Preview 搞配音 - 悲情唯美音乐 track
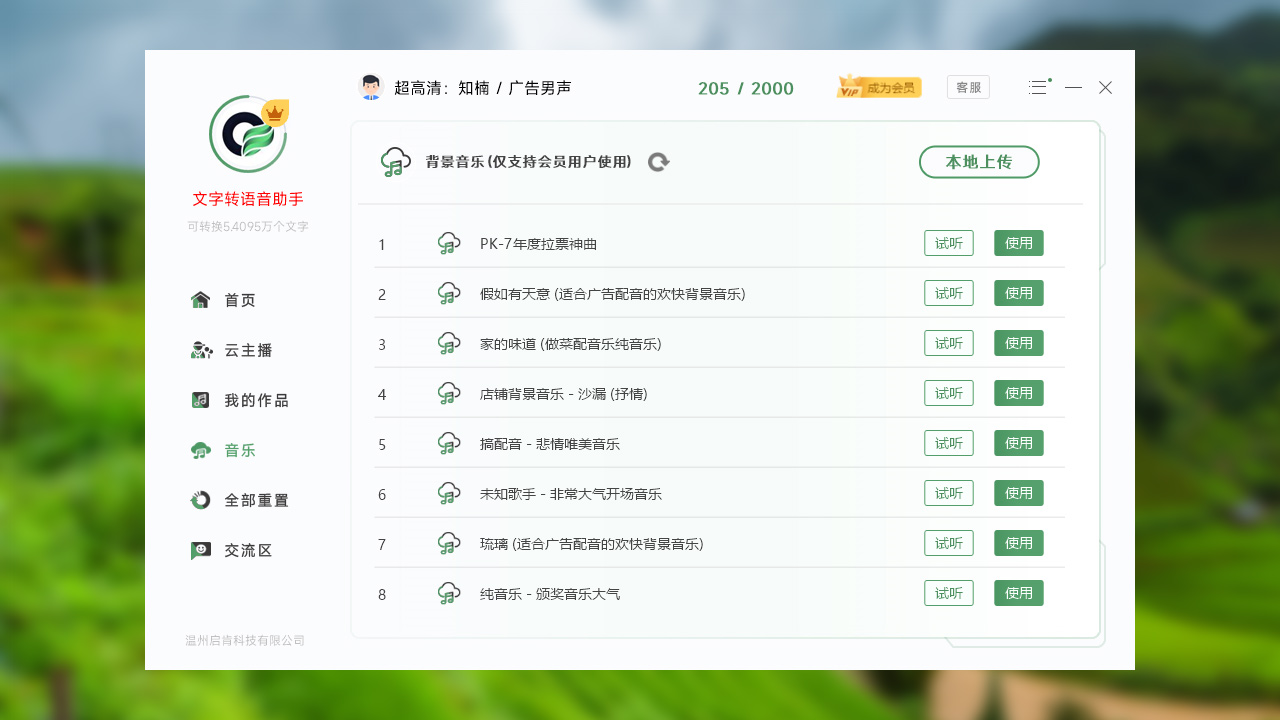 tap(948, 442)
